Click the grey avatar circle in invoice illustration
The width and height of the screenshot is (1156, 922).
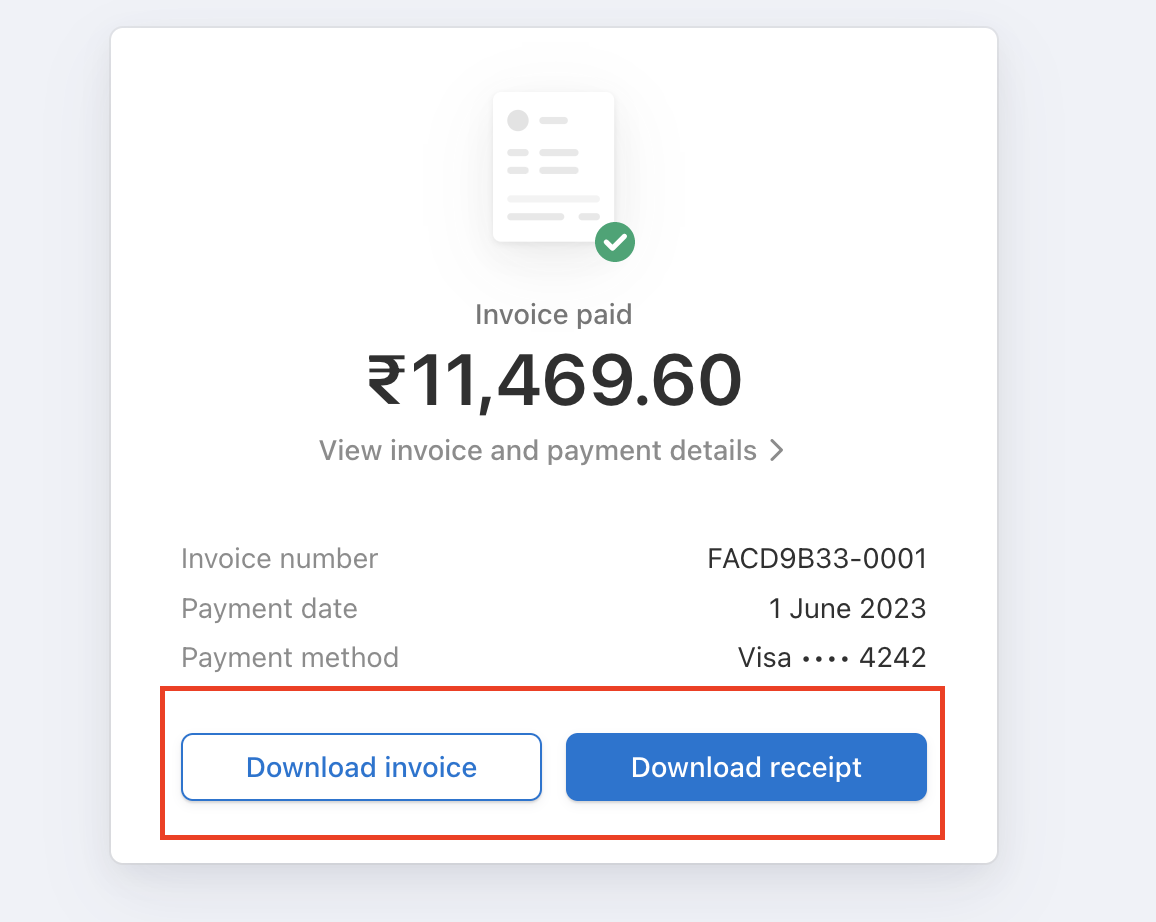[518, 120]
